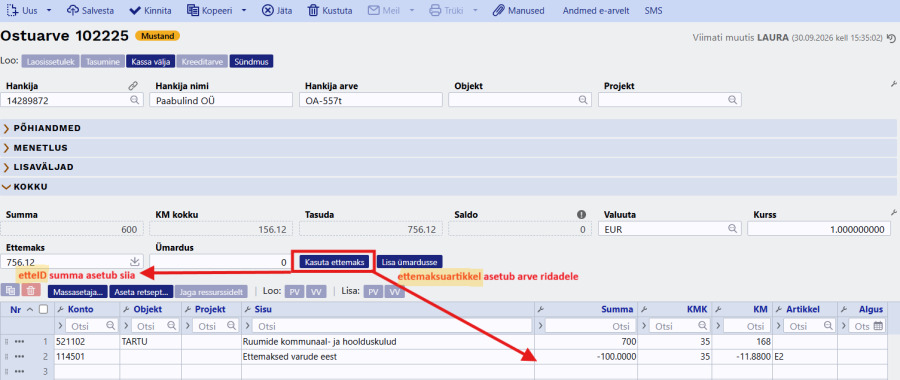
Task: Click the search icon in Hankija field
Action: tap(134, 100)
